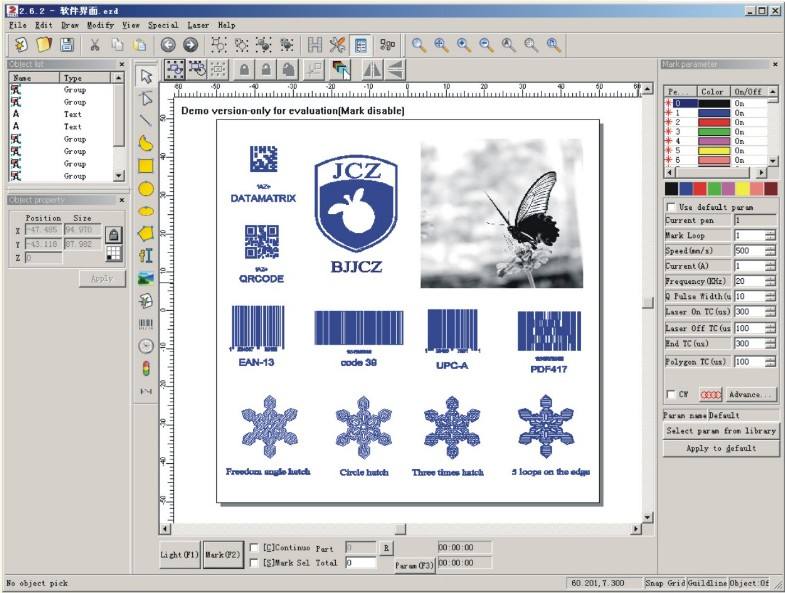Click the bitmap image import tool
The width and height of the screenshot is (785, 593).
(146, 278)
